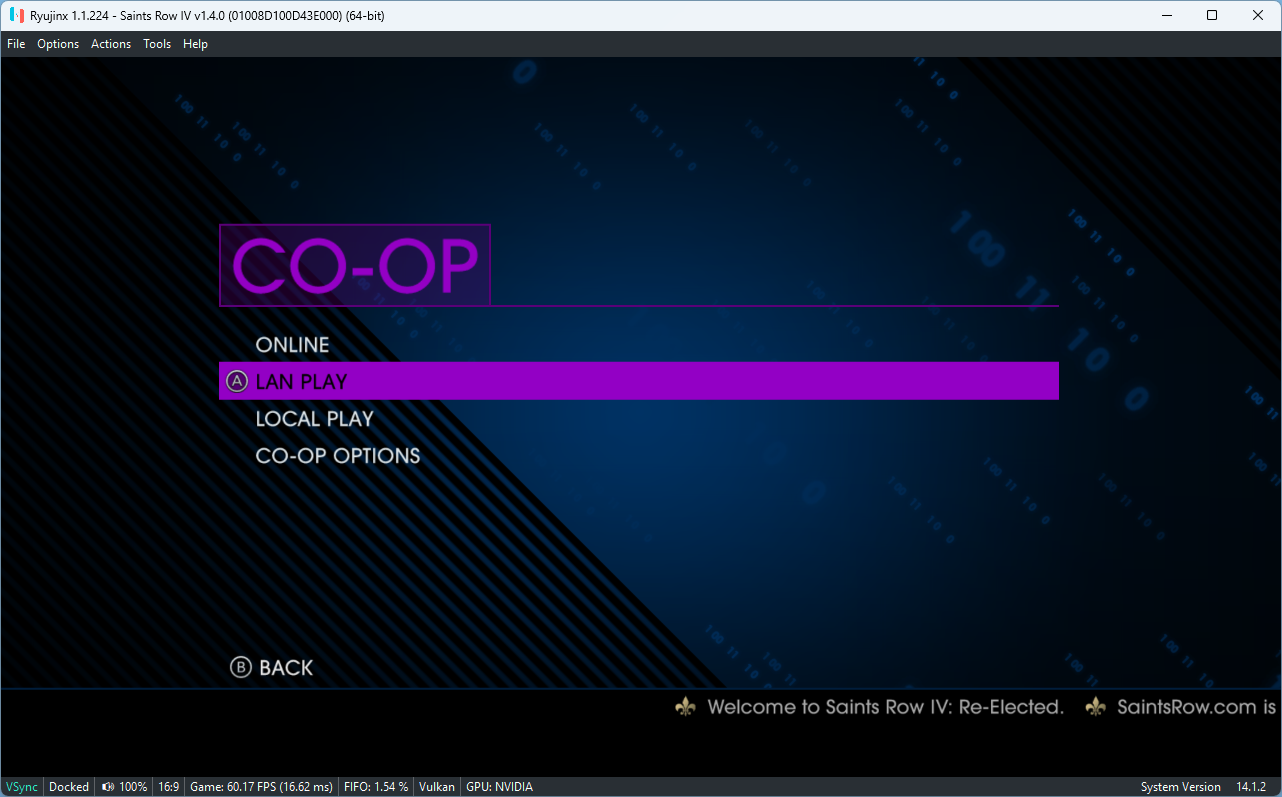Click the GPU: NVIDIA label
The width and height of the screenshot is (1282, 797).
499,787
